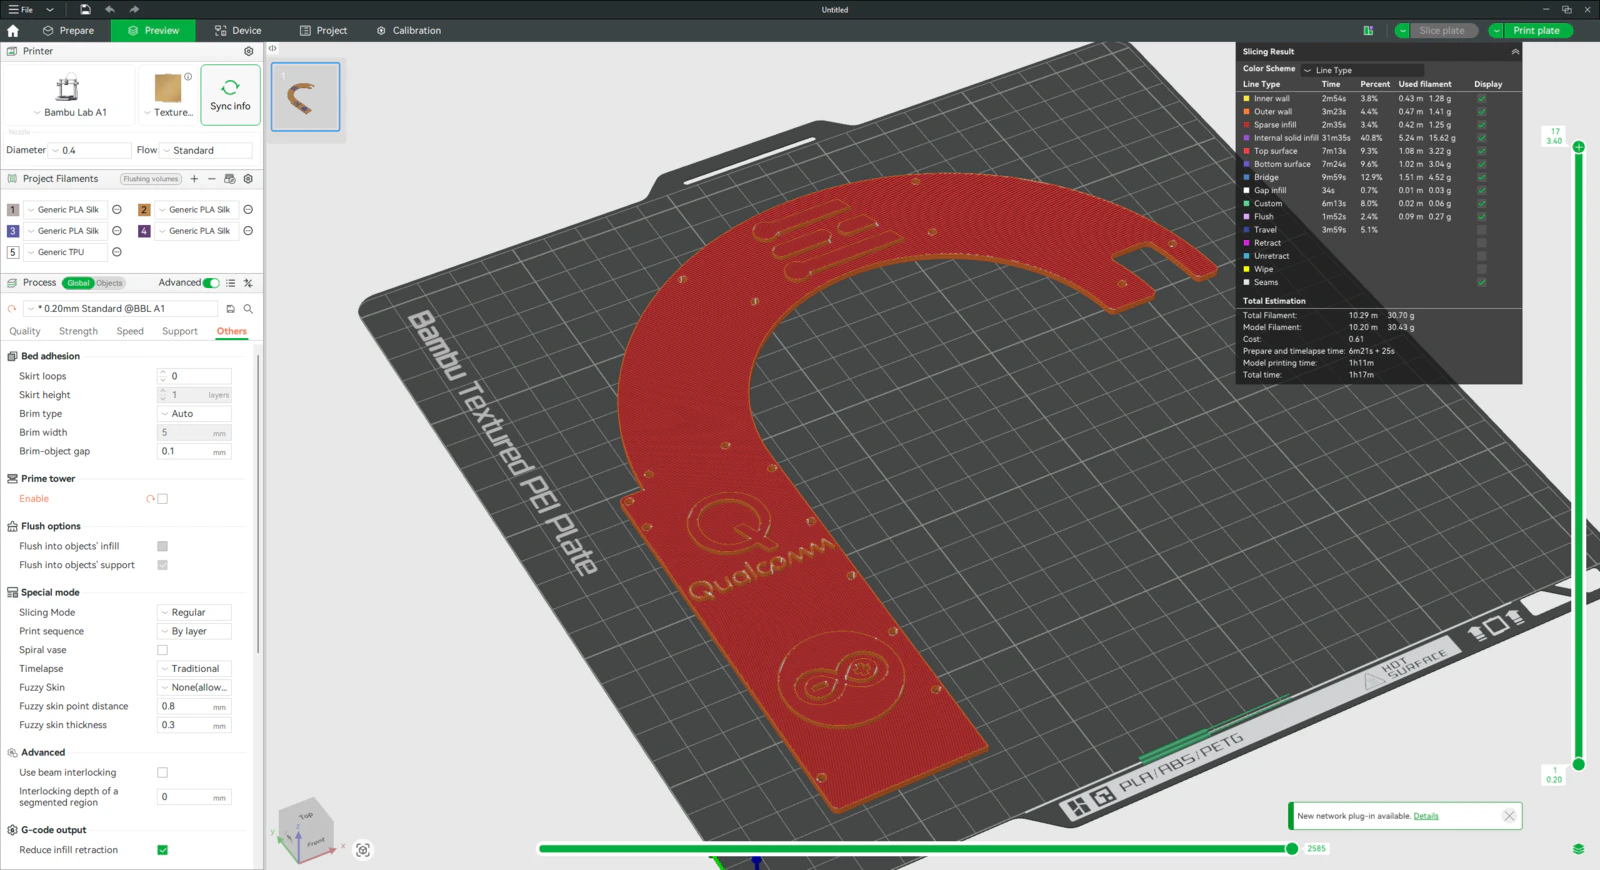Image resolution: width=1600 pixels, height=870 pixels.
Task: Open the plate layout icon beside Slice plate
Action: tap(1368, 31)
